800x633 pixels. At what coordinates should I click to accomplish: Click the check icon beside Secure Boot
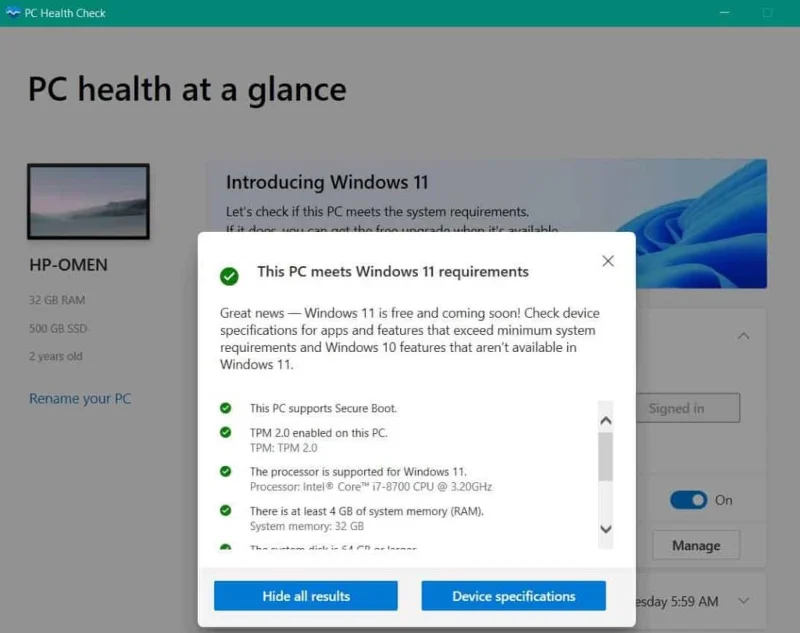226,408
